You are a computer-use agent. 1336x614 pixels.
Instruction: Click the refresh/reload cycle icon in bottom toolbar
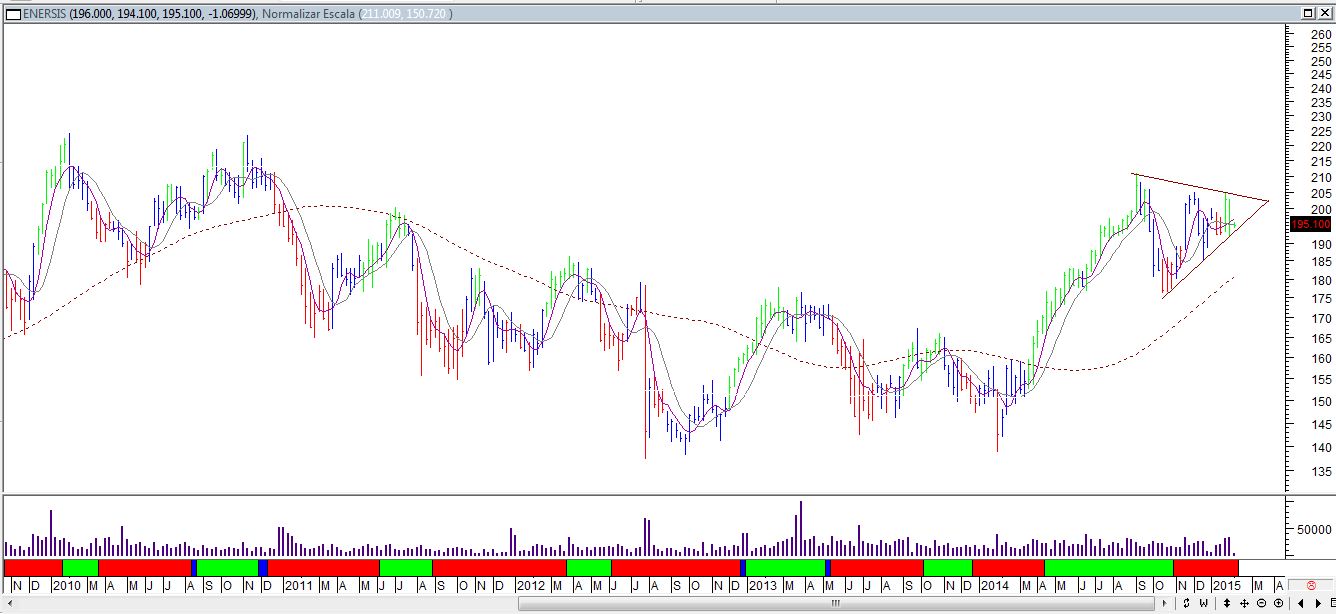[x=1186, y=603]
